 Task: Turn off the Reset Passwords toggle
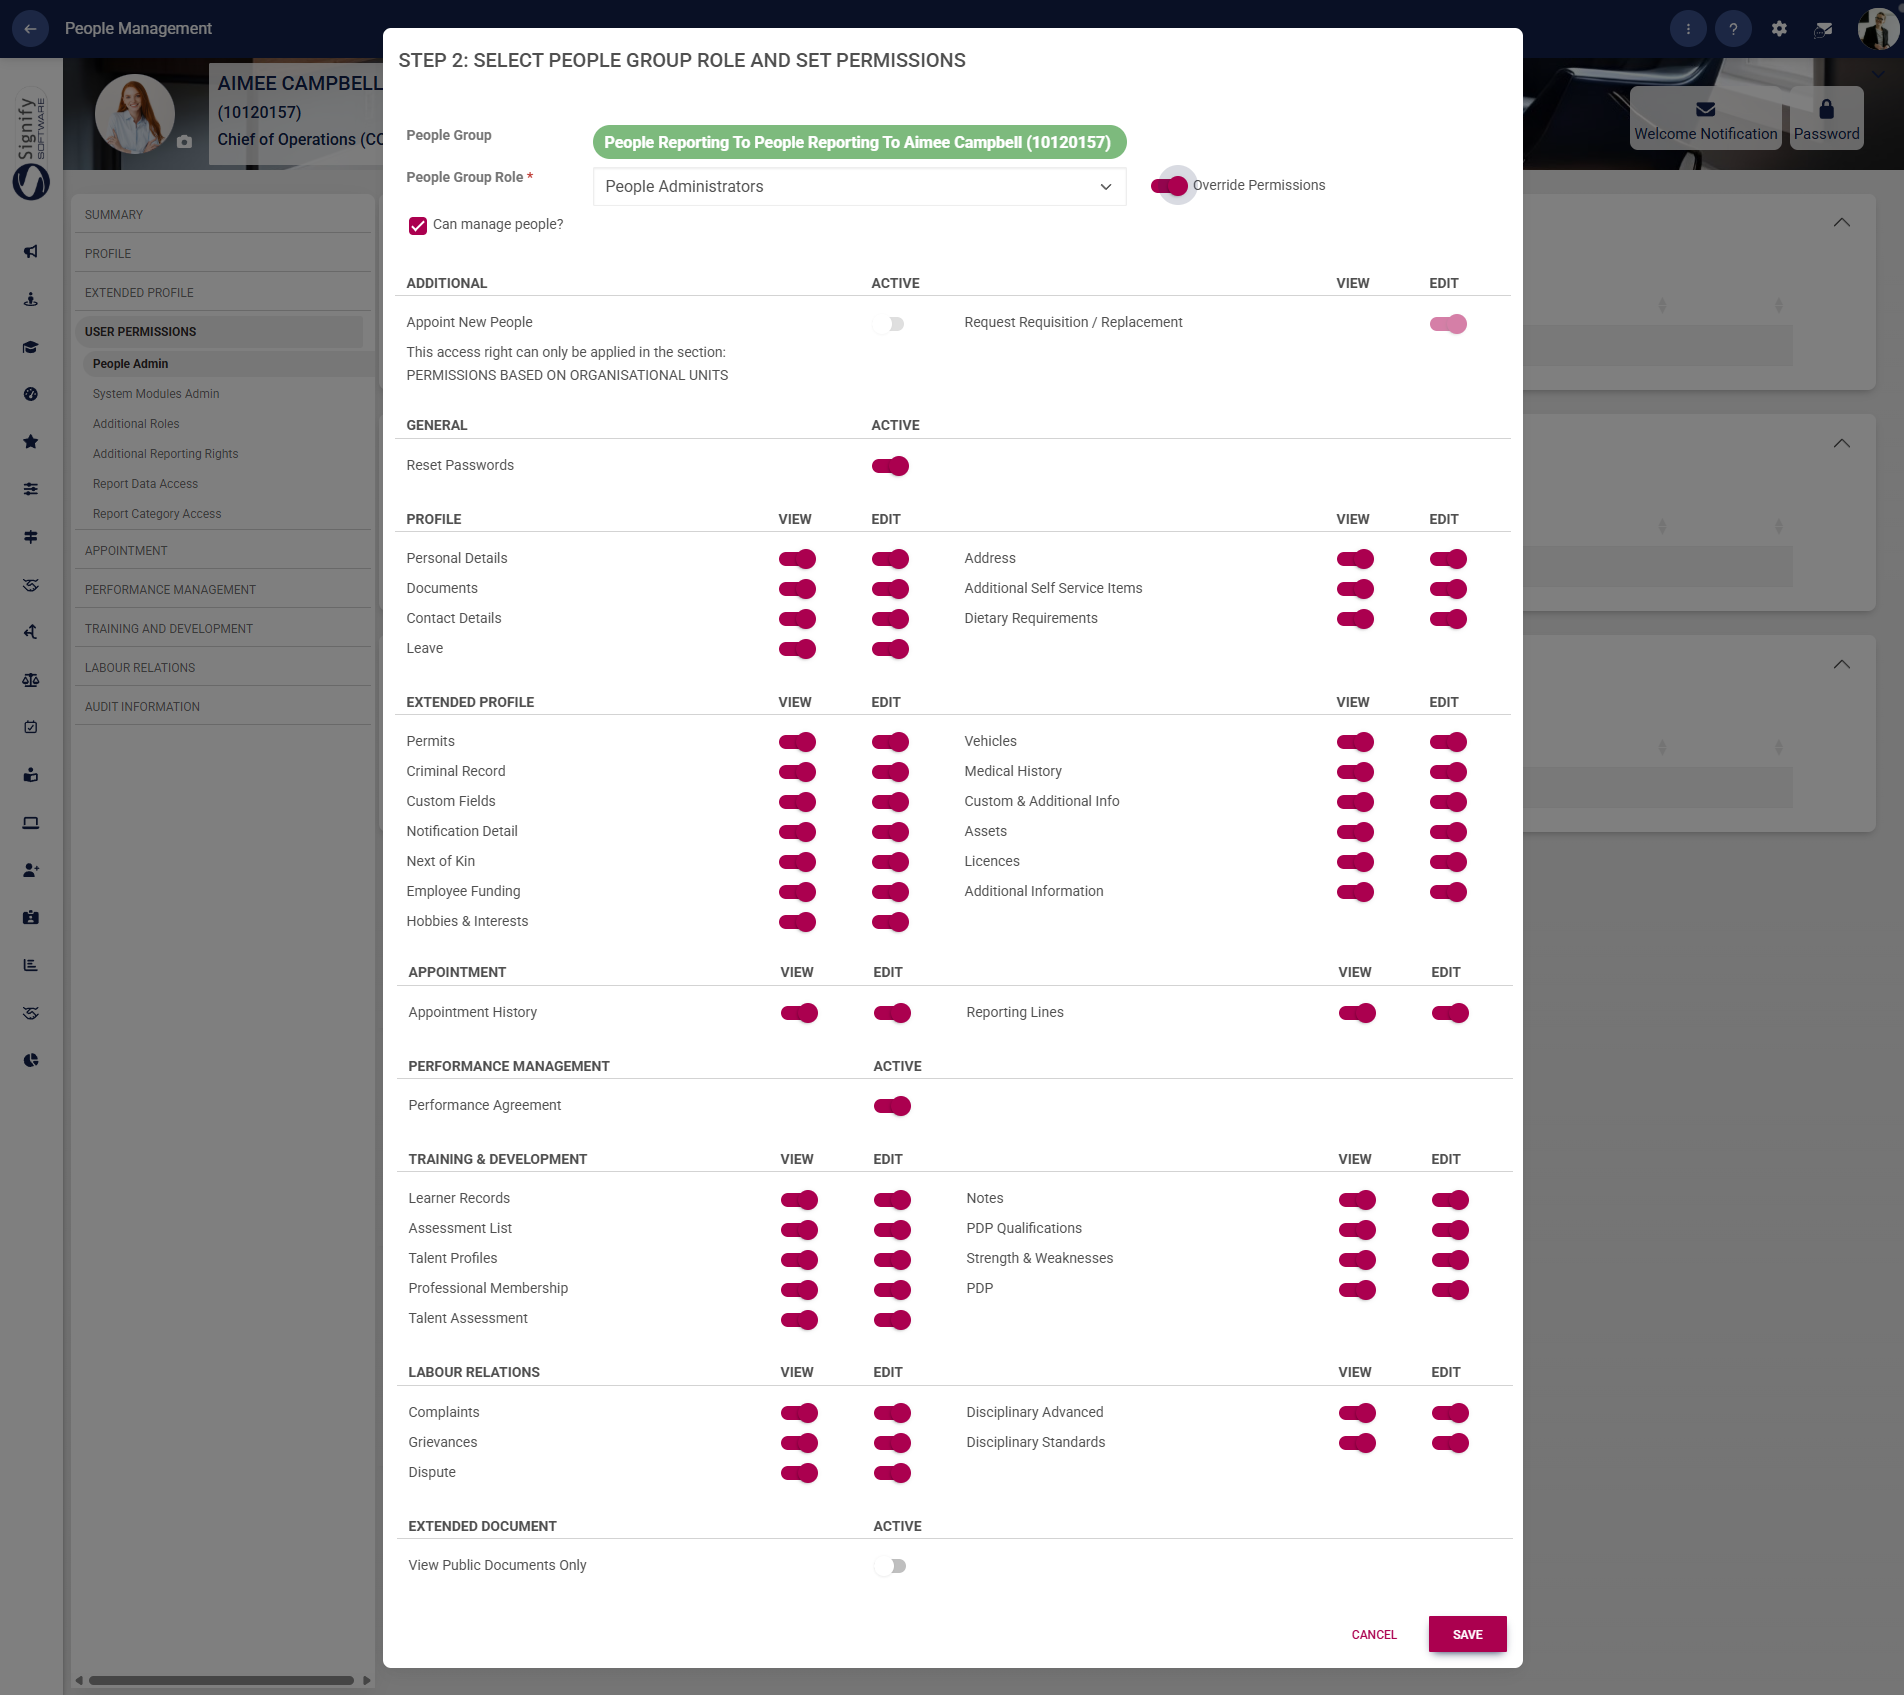pos(890,465)
